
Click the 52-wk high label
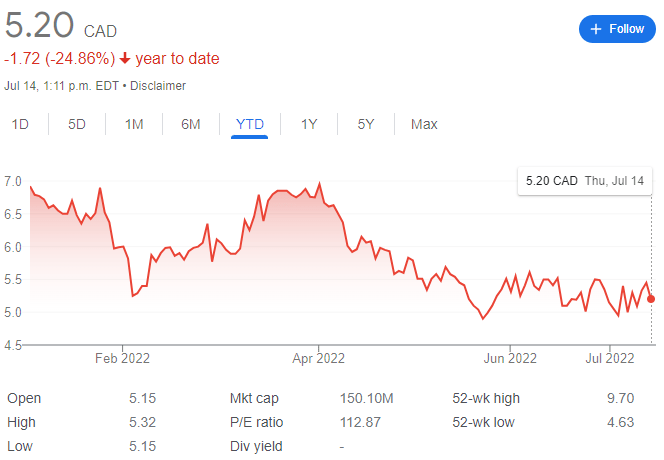[486, 399]
